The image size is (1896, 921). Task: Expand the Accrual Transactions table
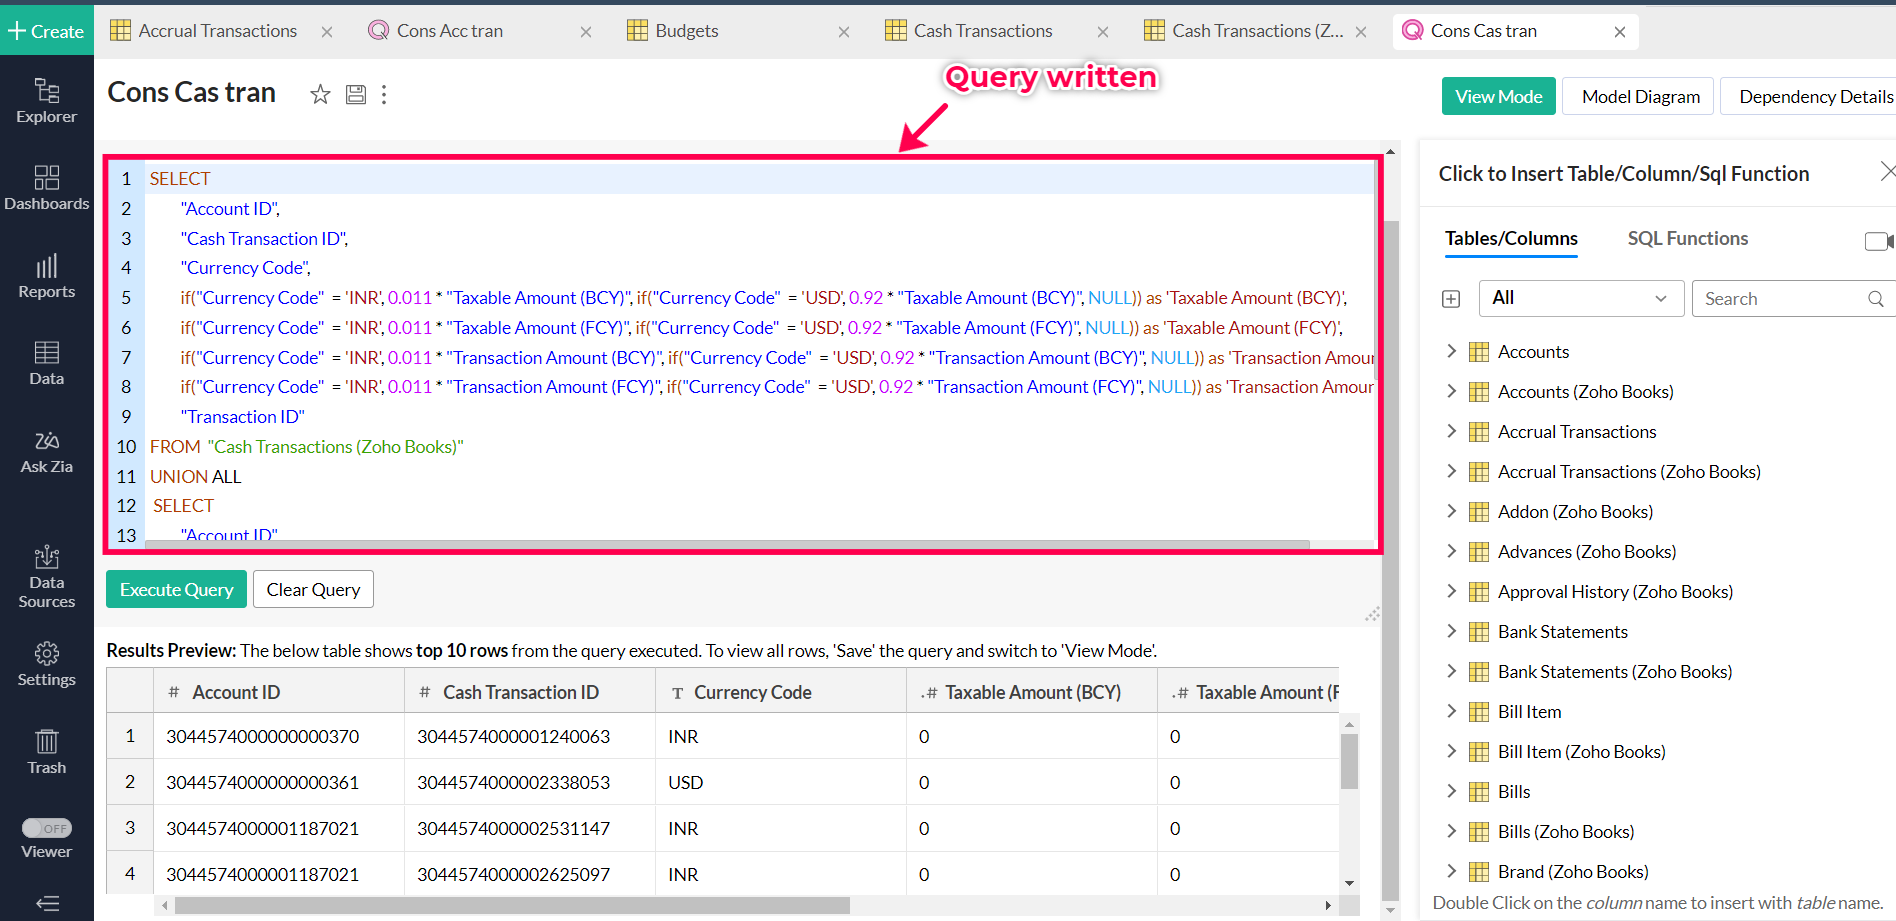1451,431
